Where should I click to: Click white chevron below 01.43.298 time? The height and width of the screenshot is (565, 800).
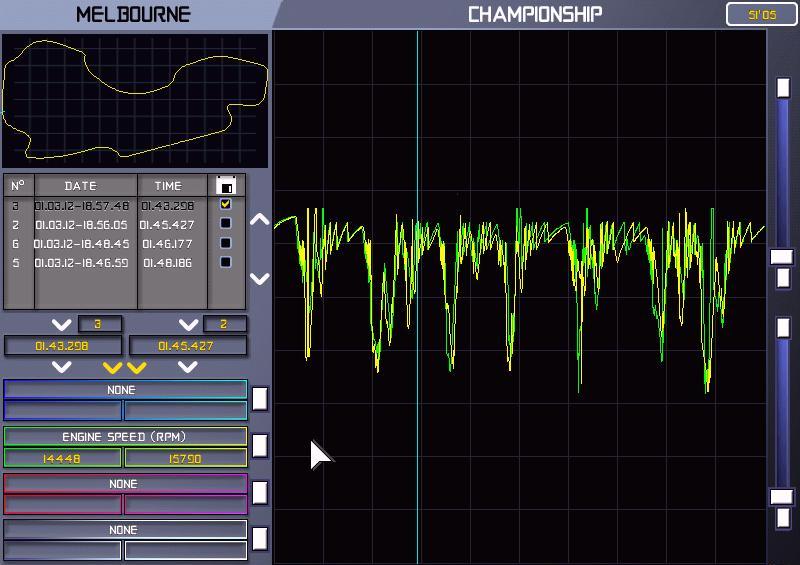point(62,368)
